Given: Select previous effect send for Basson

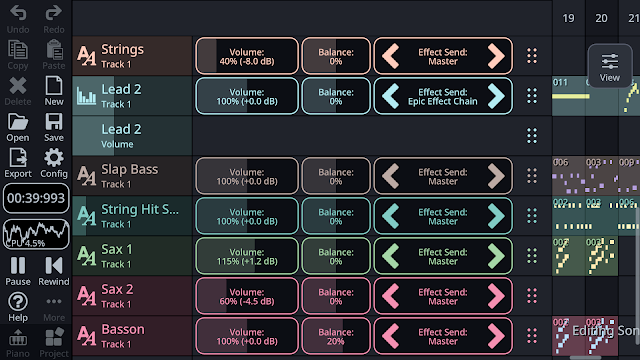Looking at the screenshot, I should click(x=391, y=336).
